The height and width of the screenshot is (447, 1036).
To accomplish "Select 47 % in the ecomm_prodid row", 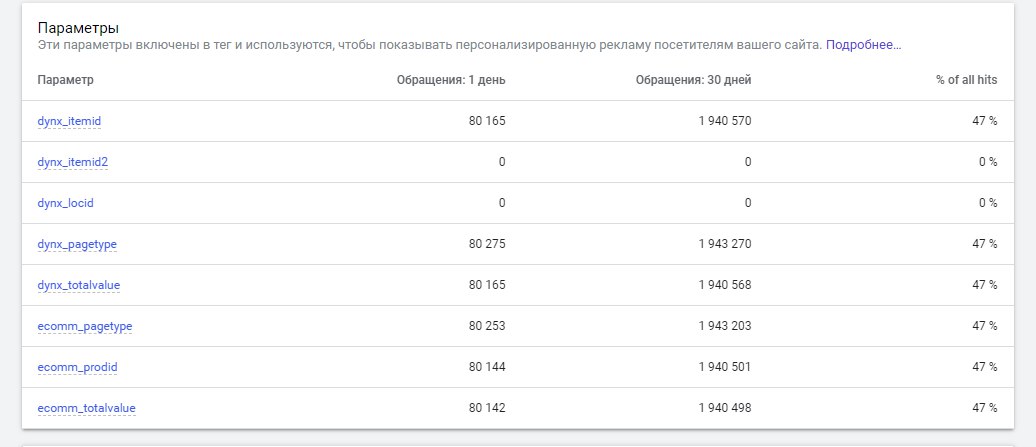I will [x=984, y=366].
